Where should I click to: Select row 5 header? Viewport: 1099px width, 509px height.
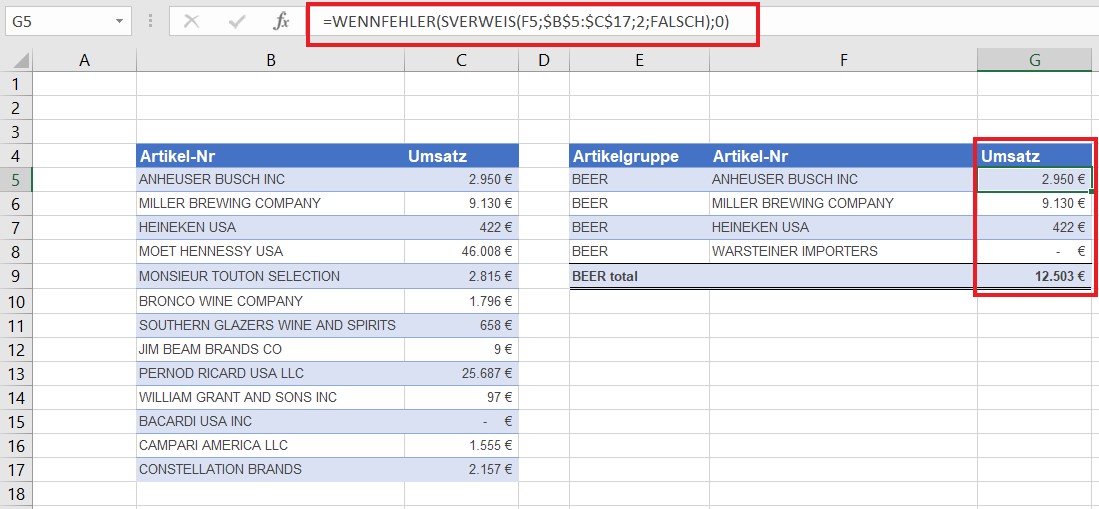[17, 180]
